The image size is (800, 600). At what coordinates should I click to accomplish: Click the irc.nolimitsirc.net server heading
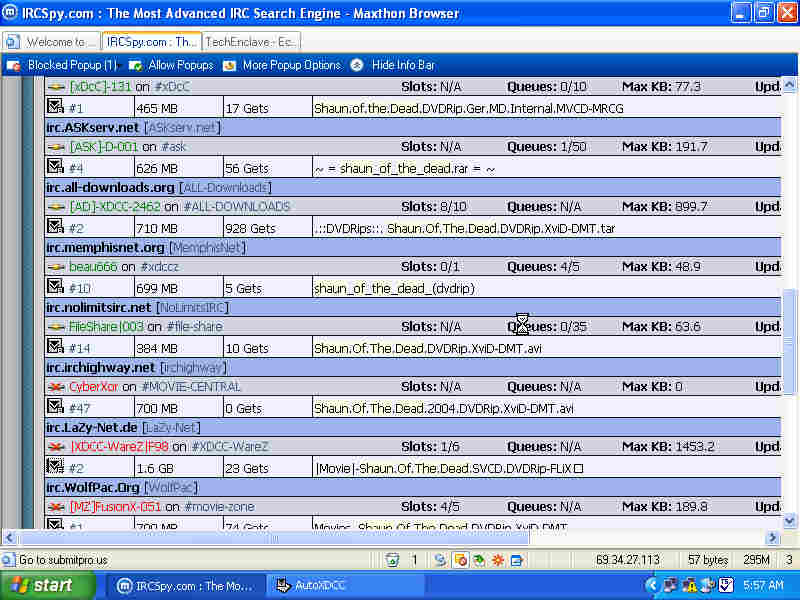(x=98, y=308)
